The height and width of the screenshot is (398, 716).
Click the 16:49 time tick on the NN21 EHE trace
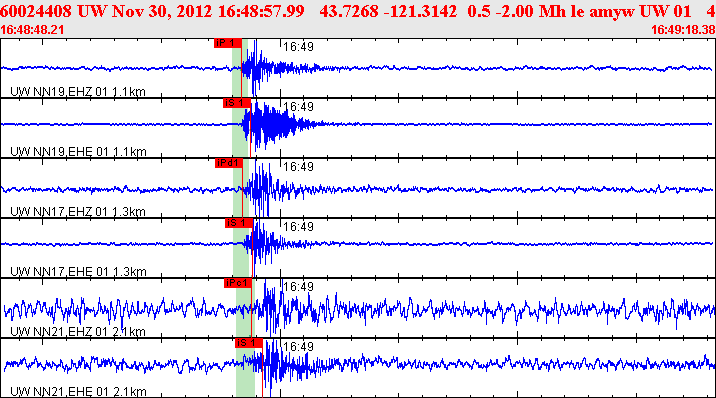tap(298, 346)
